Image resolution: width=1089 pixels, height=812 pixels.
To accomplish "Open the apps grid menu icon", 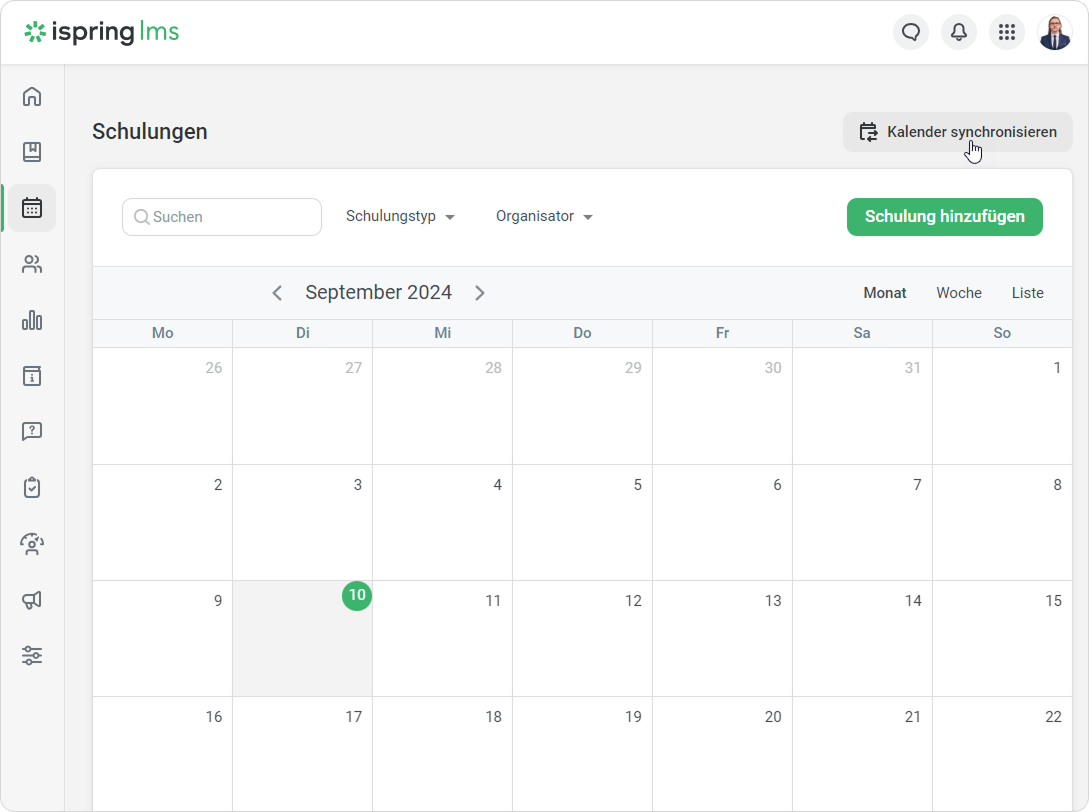I will [x=1006, y=32].
